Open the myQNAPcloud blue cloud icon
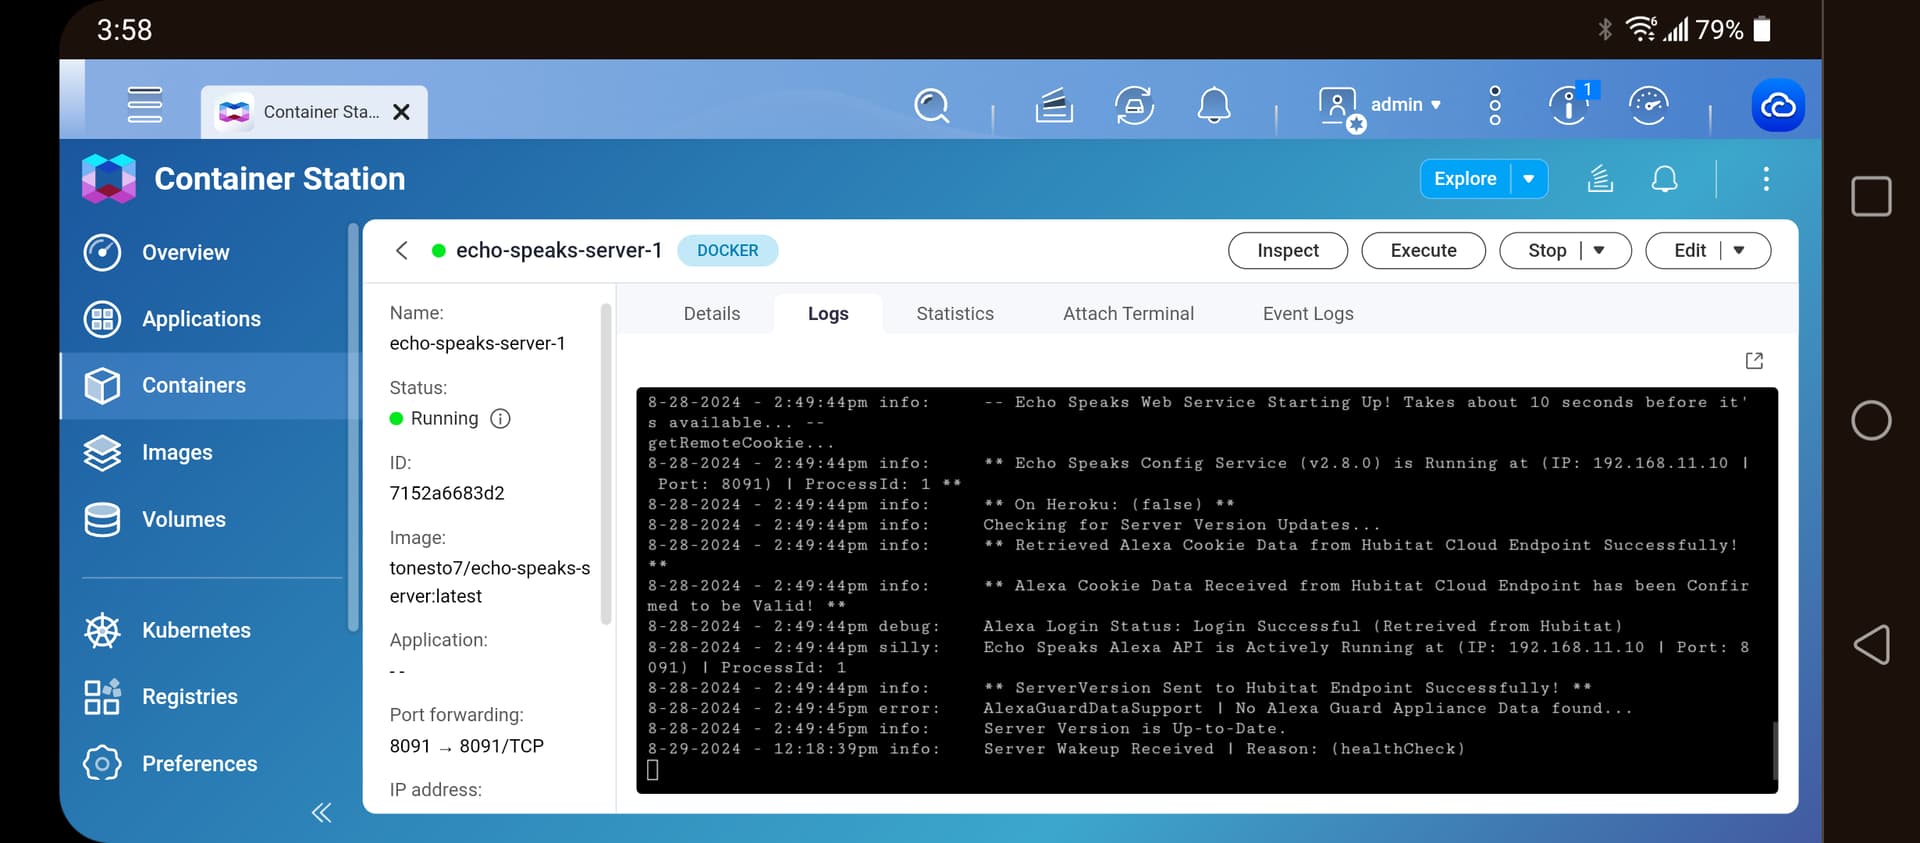The image size is (1920, 843). pyautogui.click(x=1777, y=105)
